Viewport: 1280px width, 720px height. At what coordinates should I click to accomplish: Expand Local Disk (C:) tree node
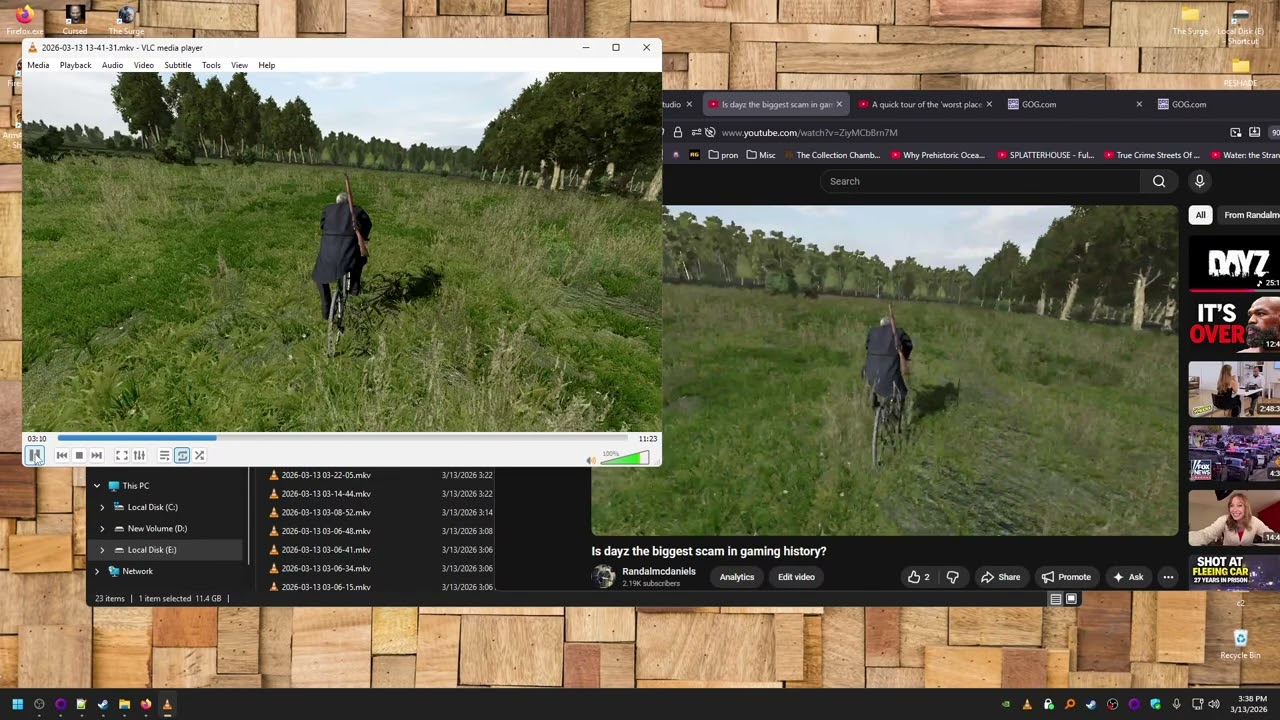[x=102, y=507]
